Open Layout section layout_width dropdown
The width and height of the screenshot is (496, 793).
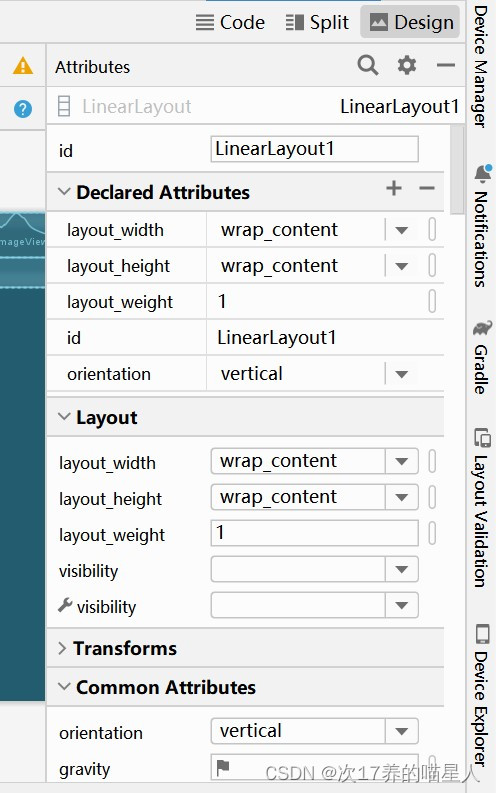coord(401,461)
